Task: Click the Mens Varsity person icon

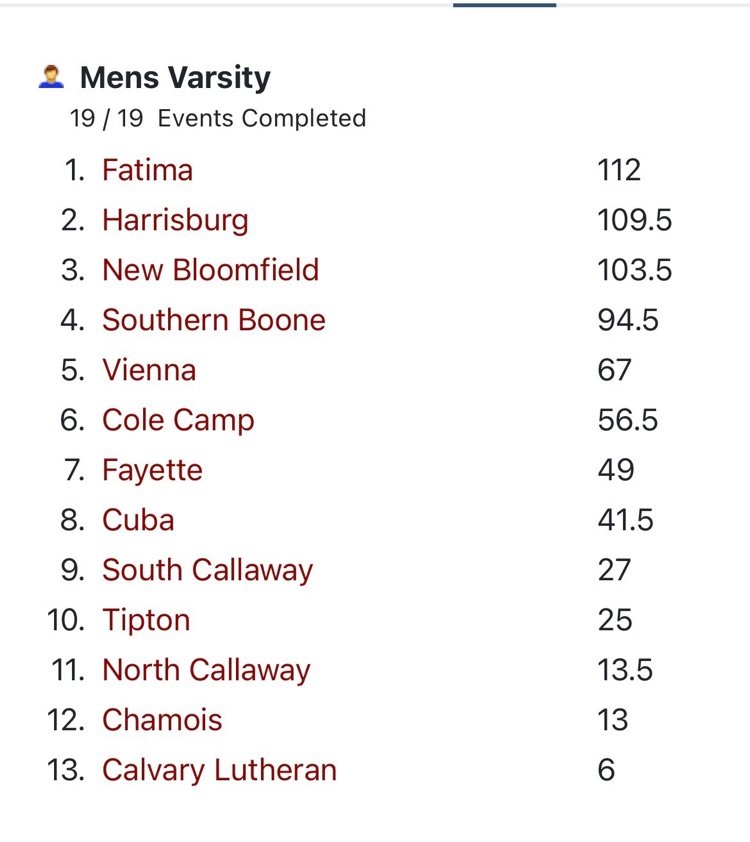Action: (51, 77)
